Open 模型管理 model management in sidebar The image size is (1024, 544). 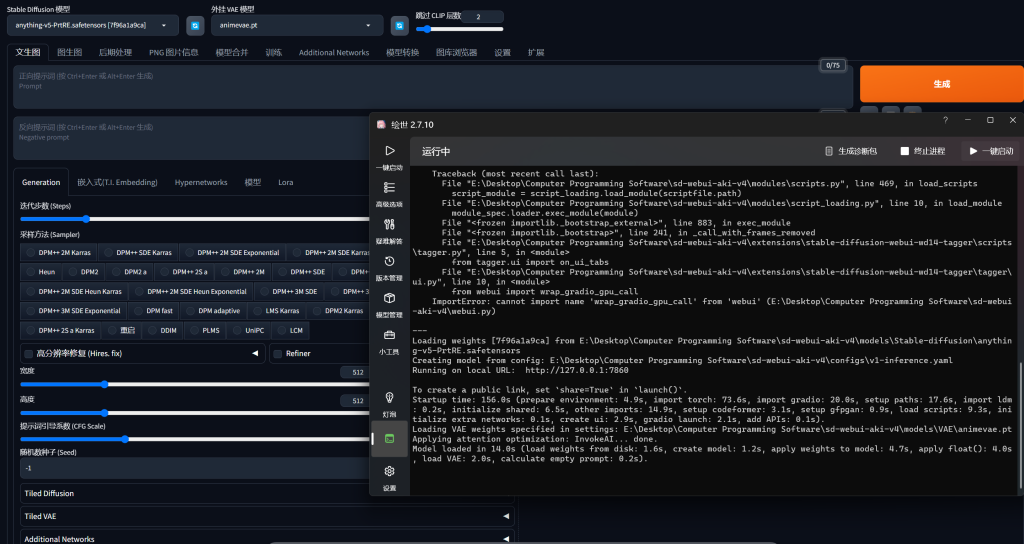(389, 304)
